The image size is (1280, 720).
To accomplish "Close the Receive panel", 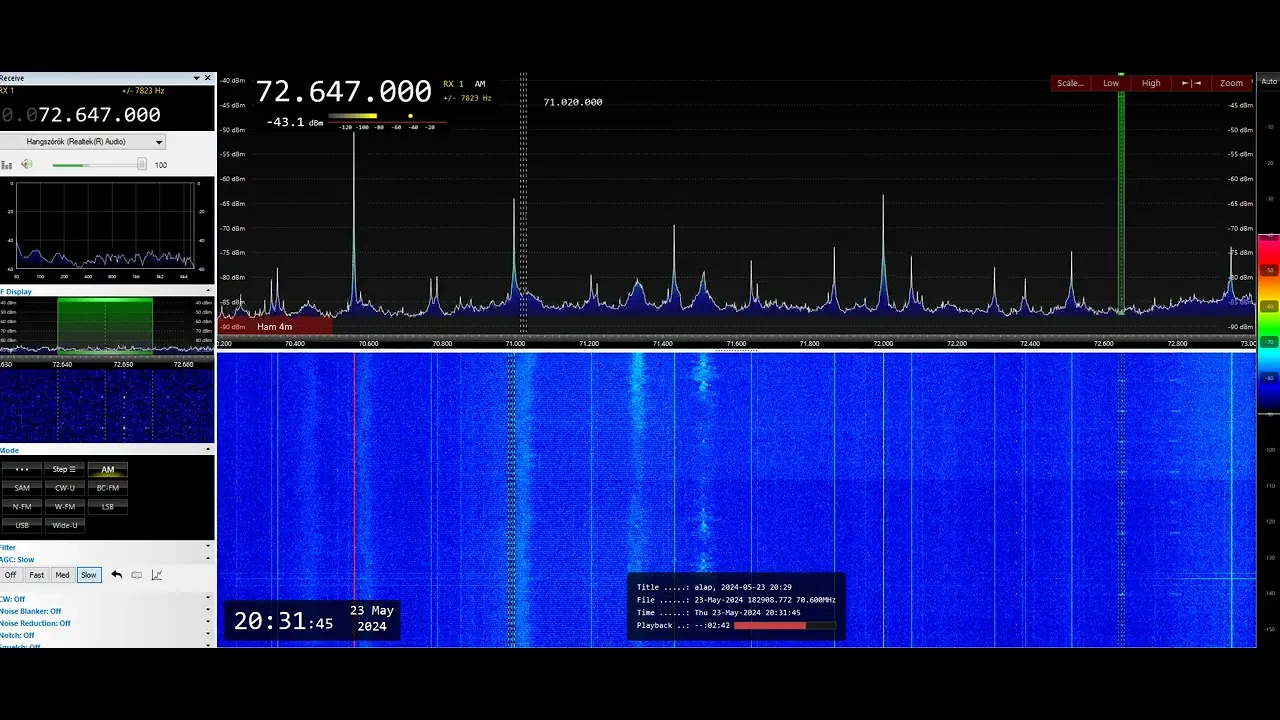I will (x=208, y=78).
